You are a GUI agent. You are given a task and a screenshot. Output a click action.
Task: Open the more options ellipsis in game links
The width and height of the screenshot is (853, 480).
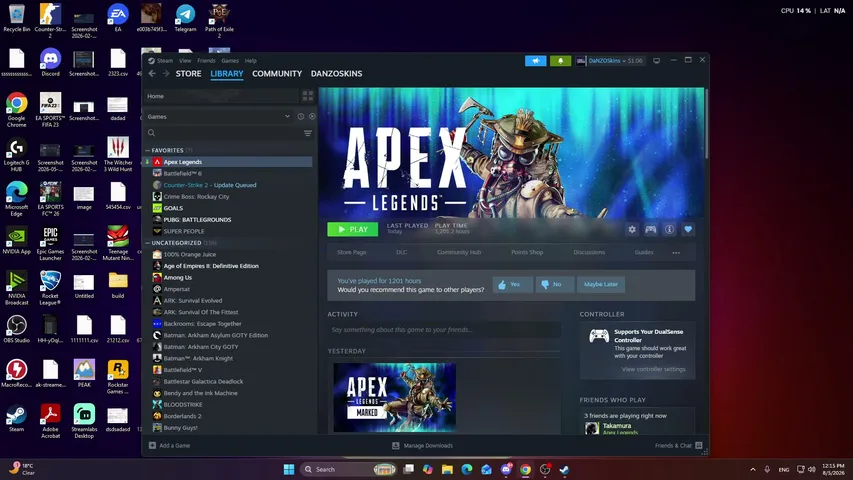point(676,253)
